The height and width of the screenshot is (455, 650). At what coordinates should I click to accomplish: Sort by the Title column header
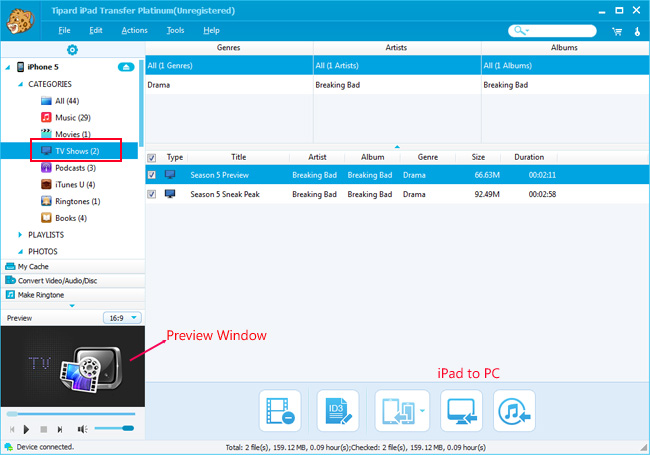(x=238, y=157)
